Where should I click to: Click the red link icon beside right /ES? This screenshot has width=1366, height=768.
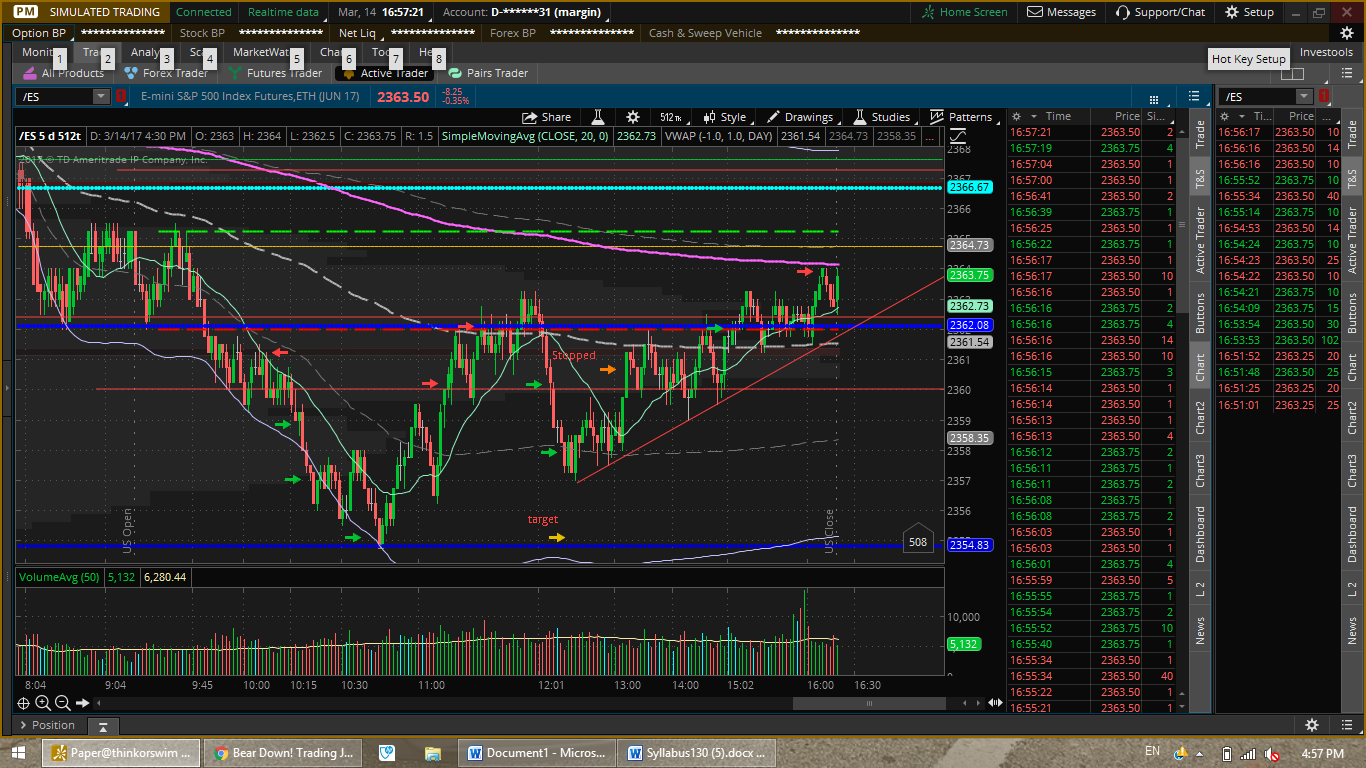[1324, 96]
